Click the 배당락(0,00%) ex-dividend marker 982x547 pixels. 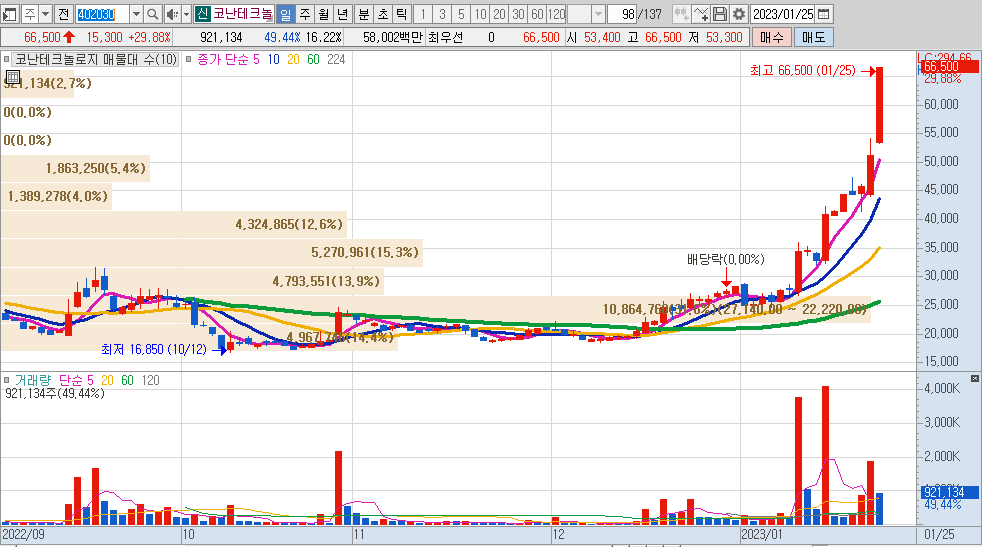pyautogui.click(x=725, y=259)
